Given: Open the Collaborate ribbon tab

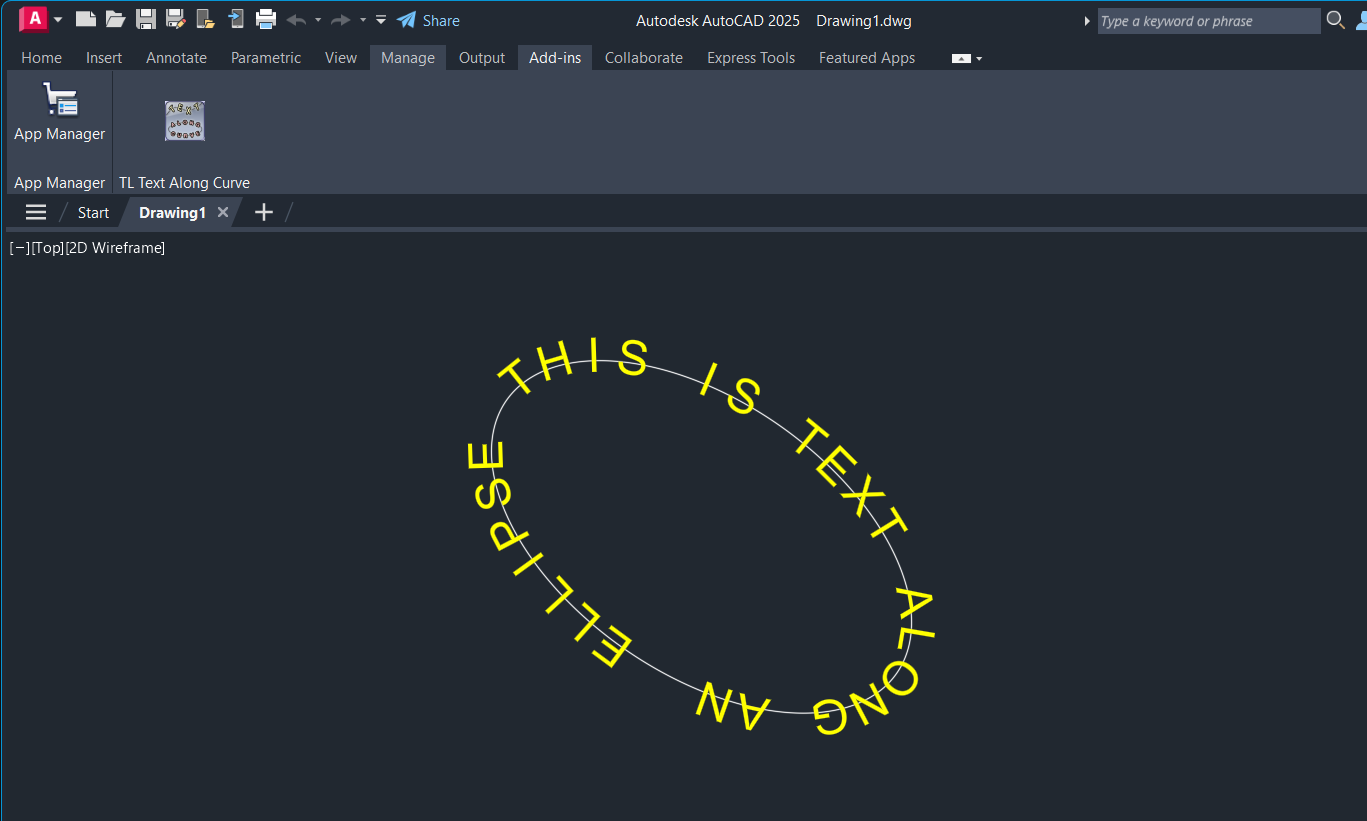Looking at the screenshot, I should [644, 58].
